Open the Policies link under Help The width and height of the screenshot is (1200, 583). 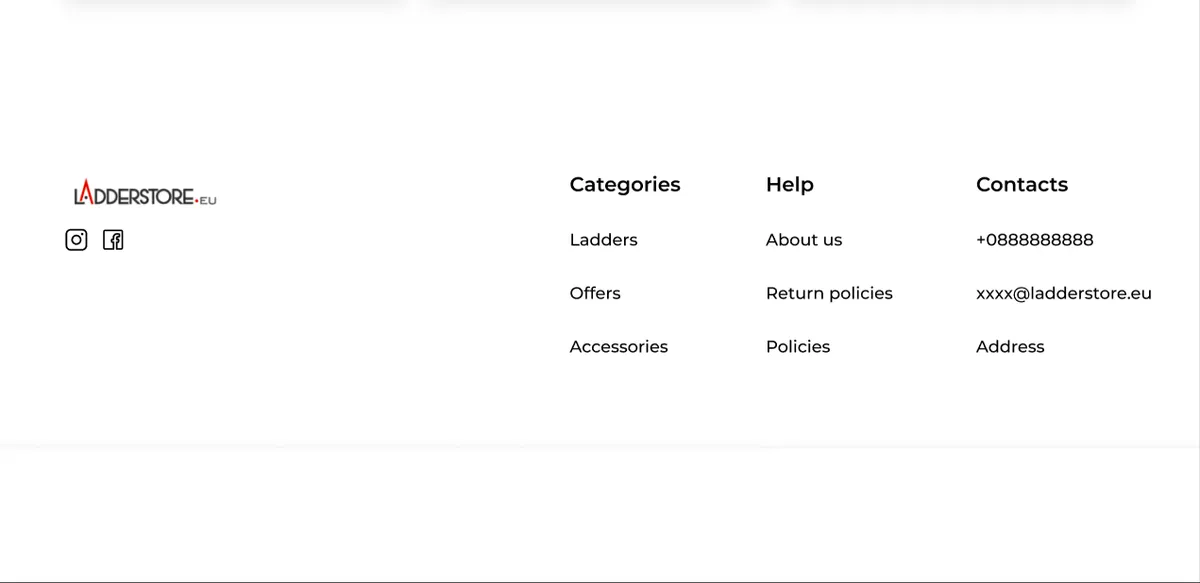pyautogui.click(x=798, y=347)
